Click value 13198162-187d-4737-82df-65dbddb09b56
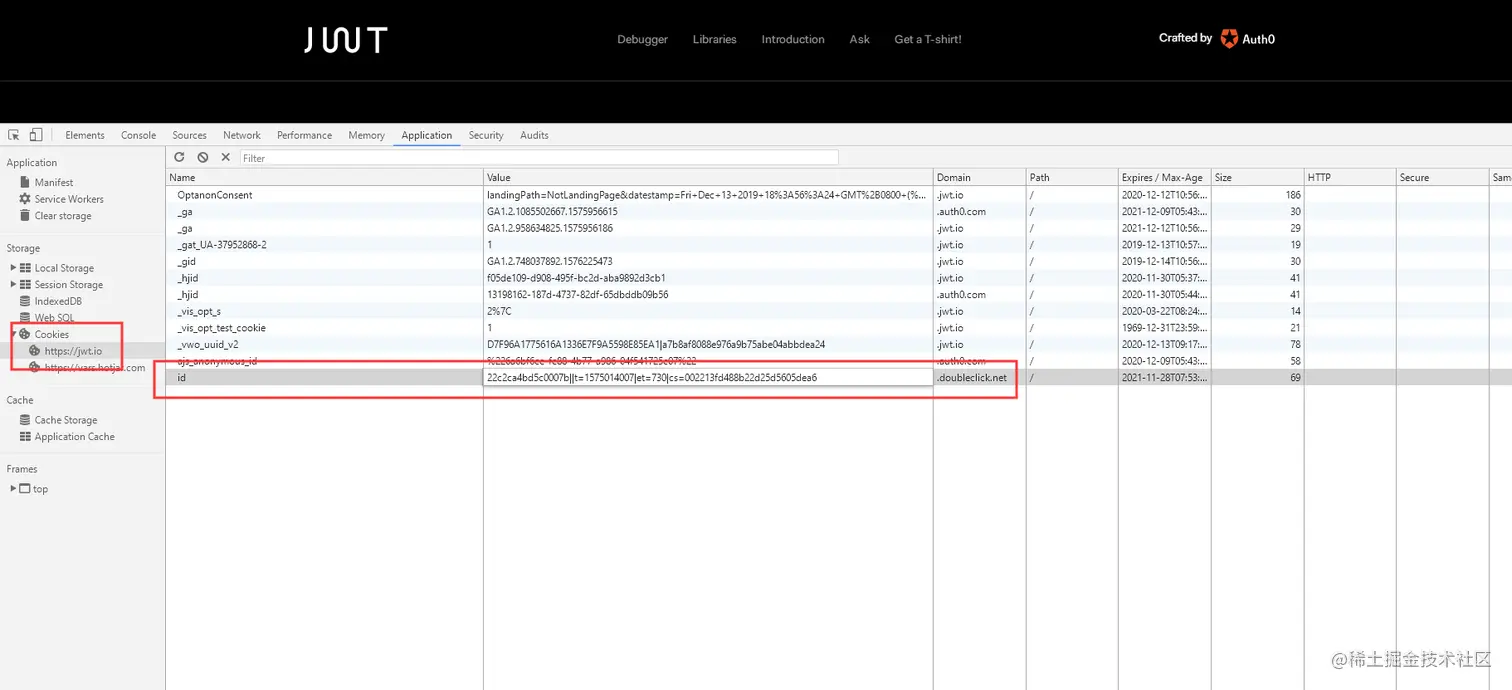The height and width of the screenshot is (690, 1512). (x=578, y=295)
